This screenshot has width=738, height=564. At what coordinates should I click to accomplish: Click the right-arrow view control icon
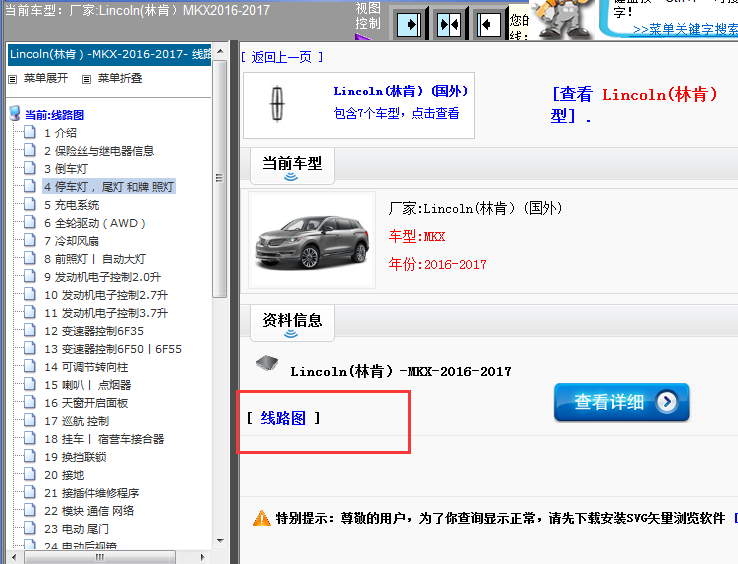click(409, 24)
